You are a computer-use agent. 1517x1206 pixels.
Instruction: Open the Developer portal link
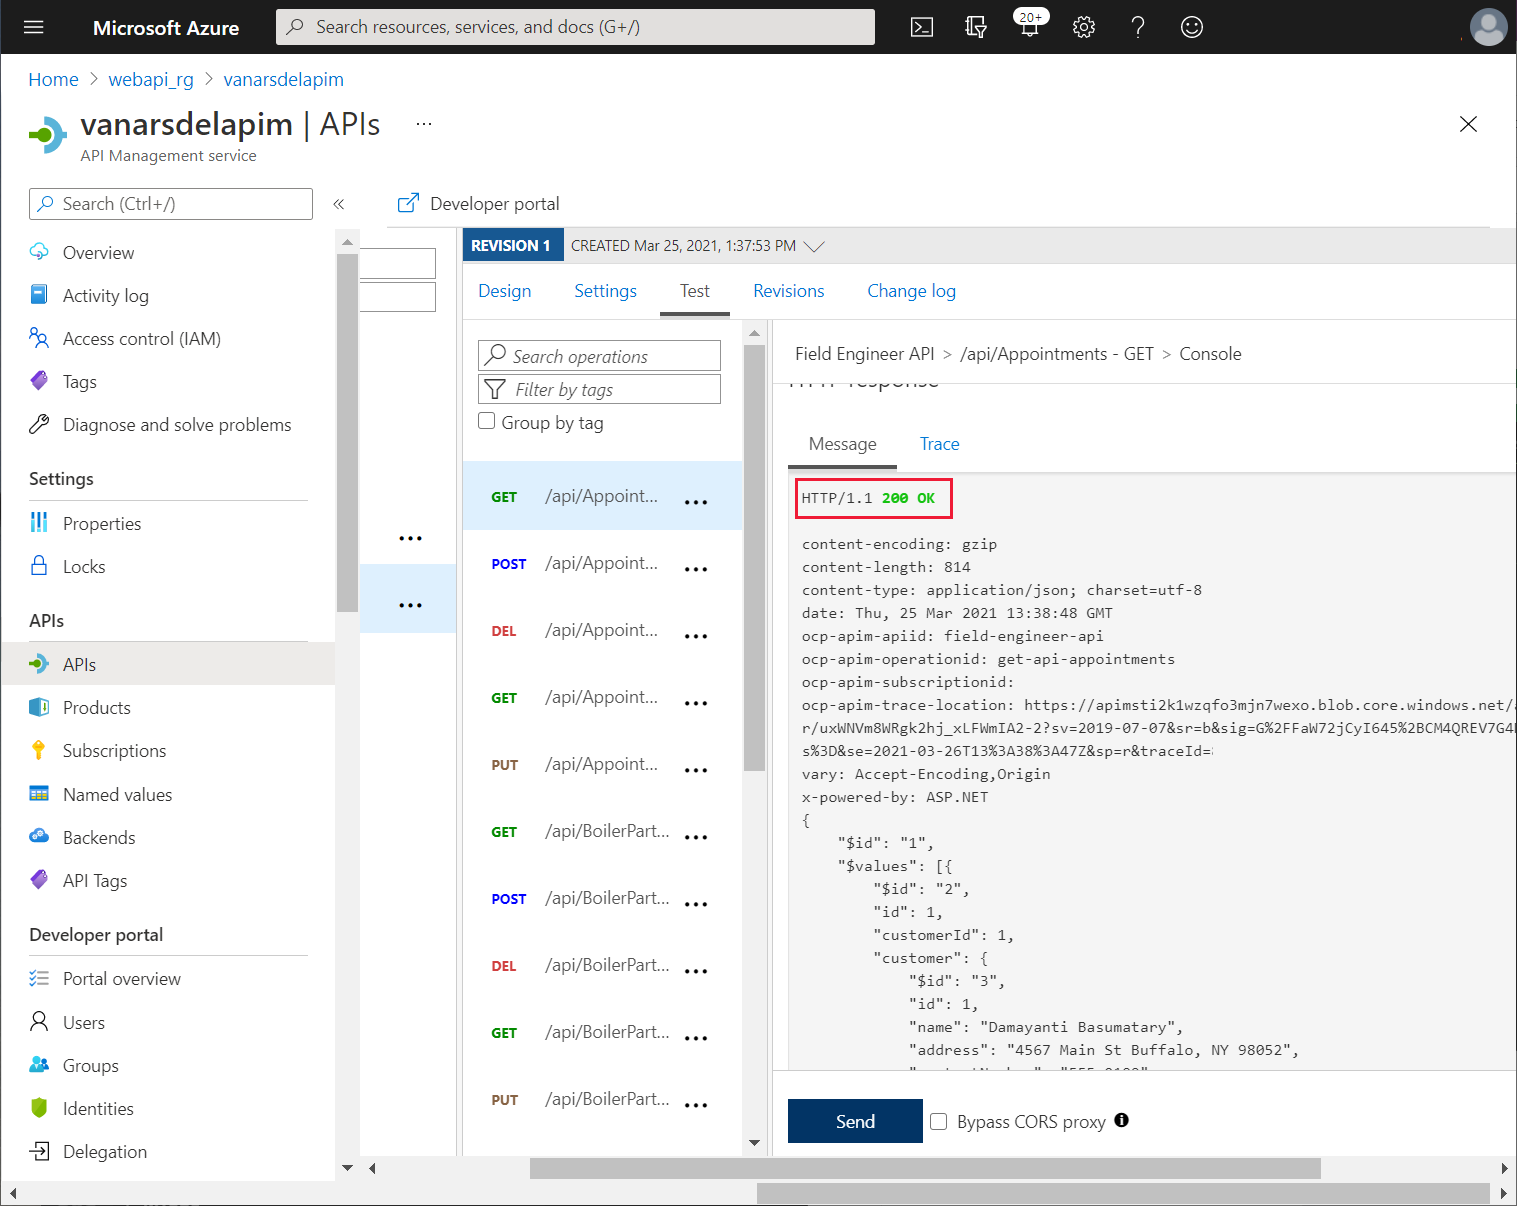480,204
